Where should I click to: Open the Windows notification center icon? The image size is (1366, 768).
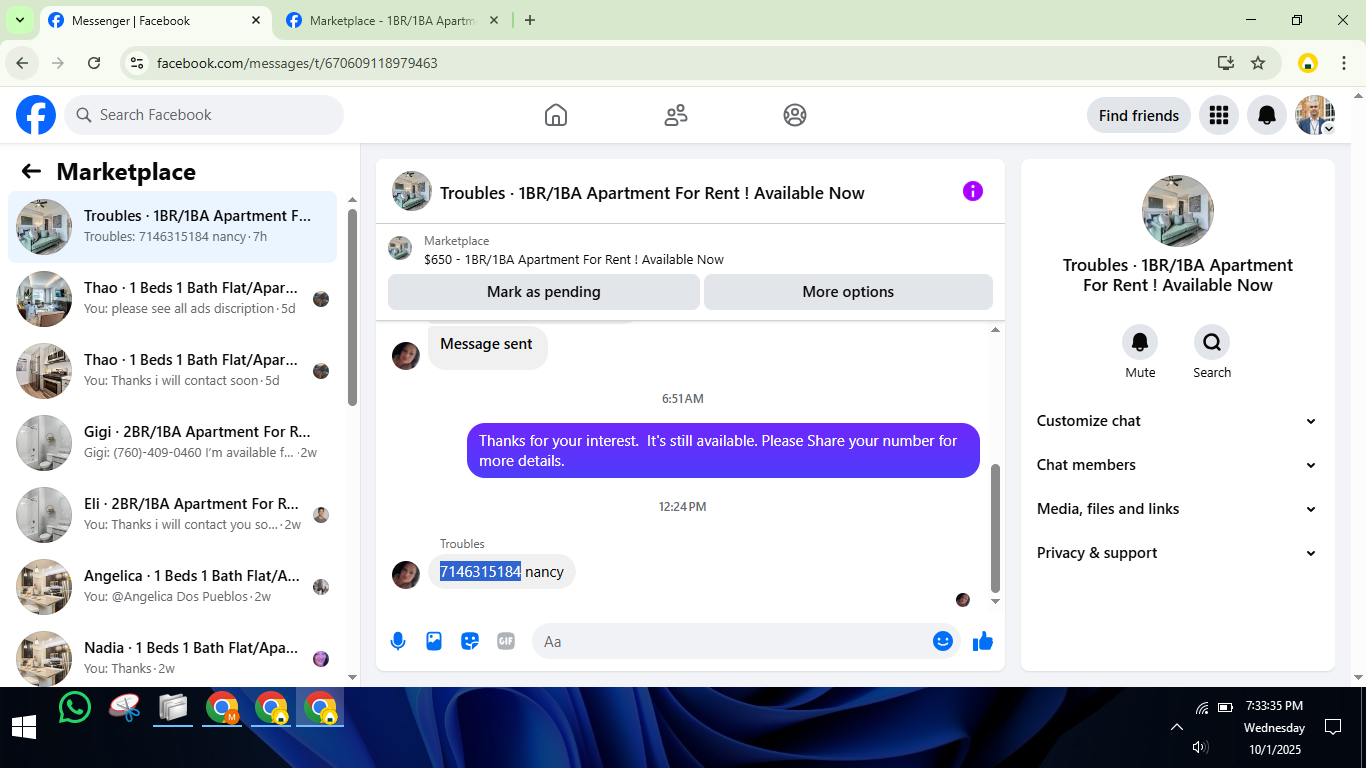point(1333,727)
